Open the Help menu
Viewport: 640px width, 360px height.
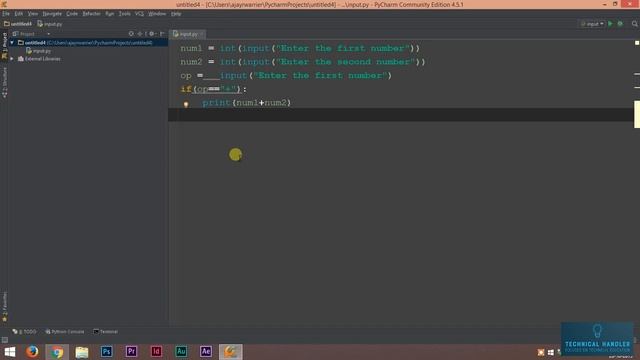tap(176, 13)
